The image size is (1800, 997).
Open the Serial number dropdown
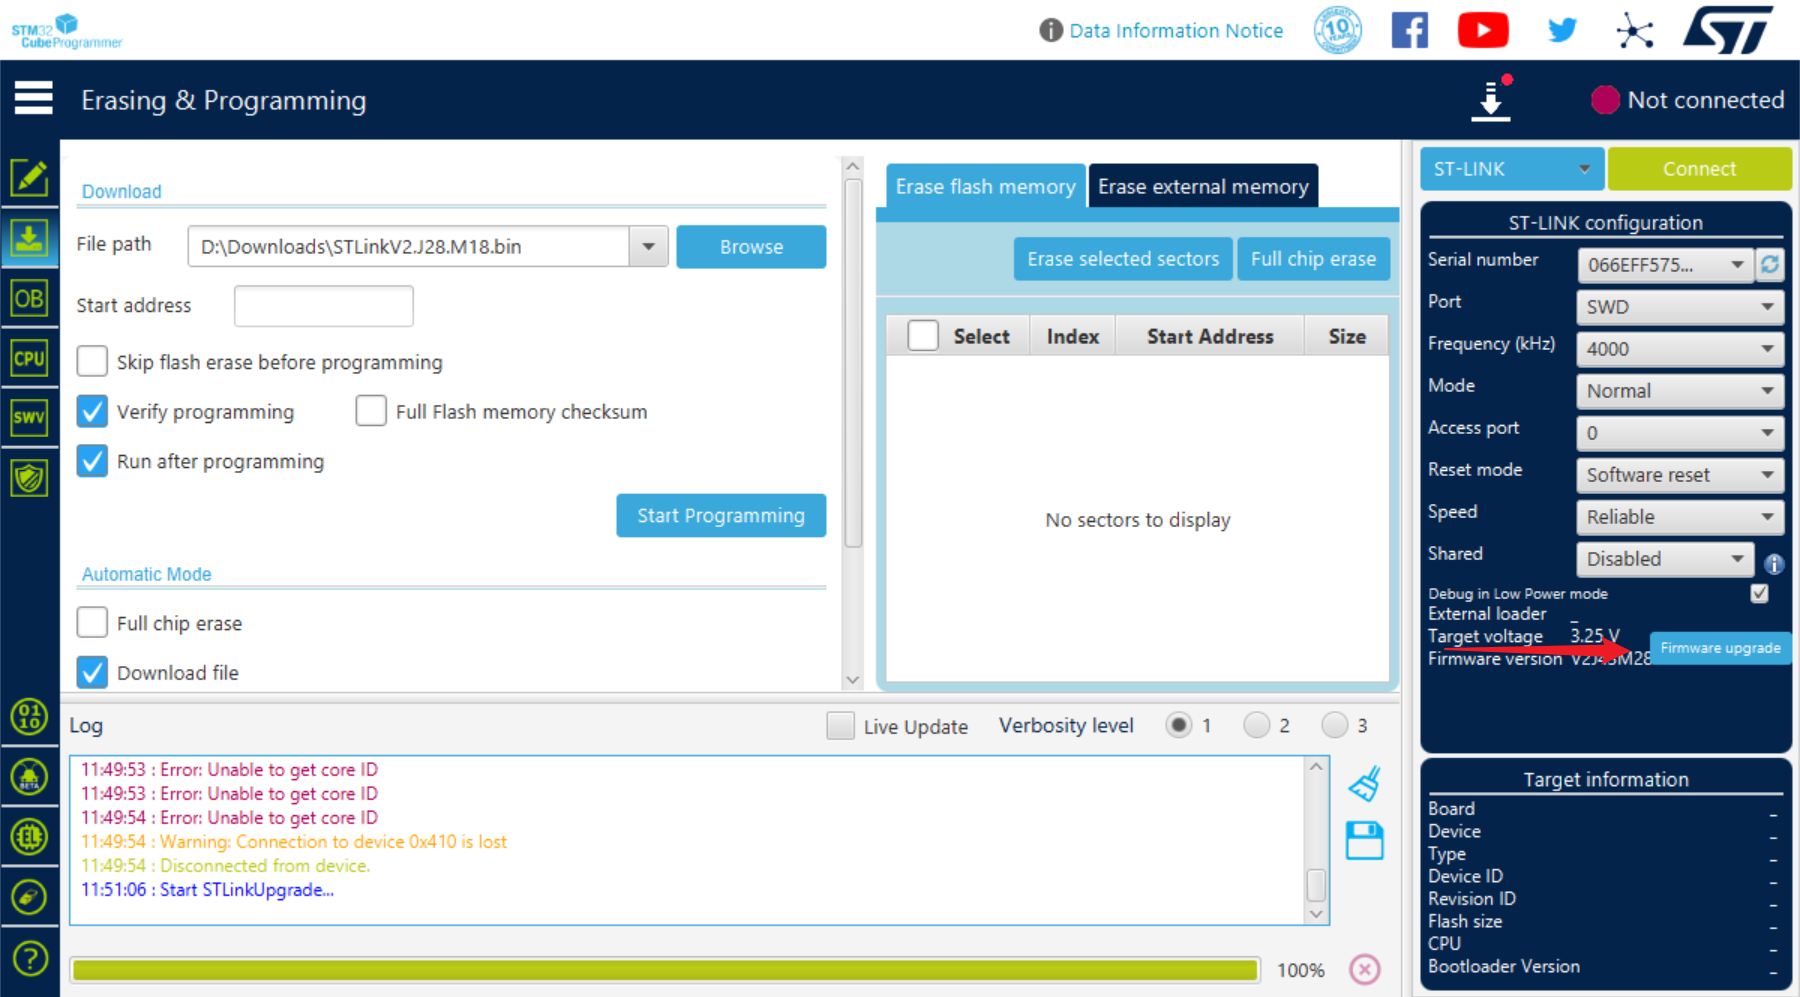point(1665,264)
